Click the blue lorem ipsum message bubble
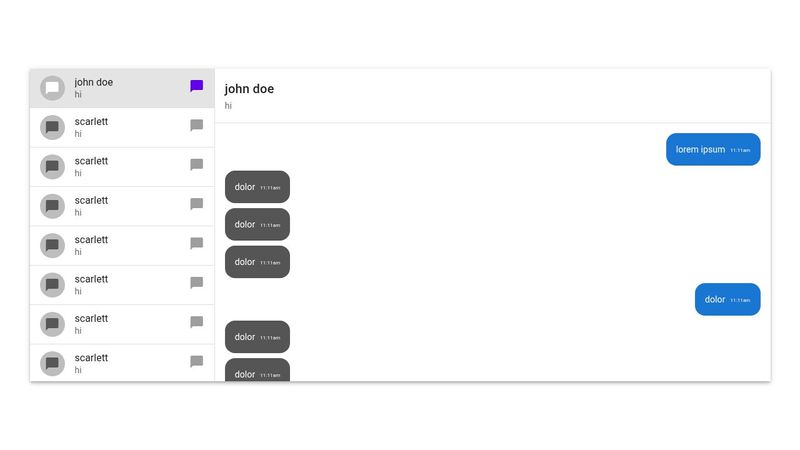The height and width of the screenshot is (450, 800). pos(713,149)
